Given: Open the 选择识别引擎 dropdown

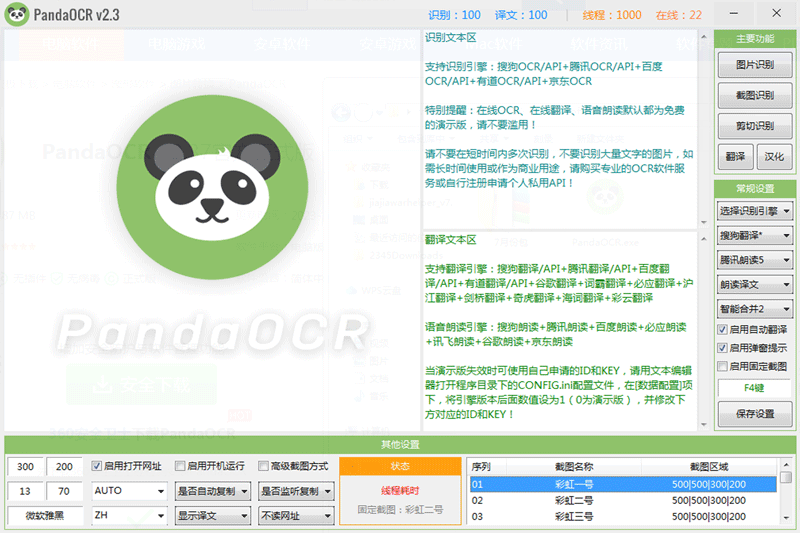Looking at the screenshot, I should pos(755,211).
